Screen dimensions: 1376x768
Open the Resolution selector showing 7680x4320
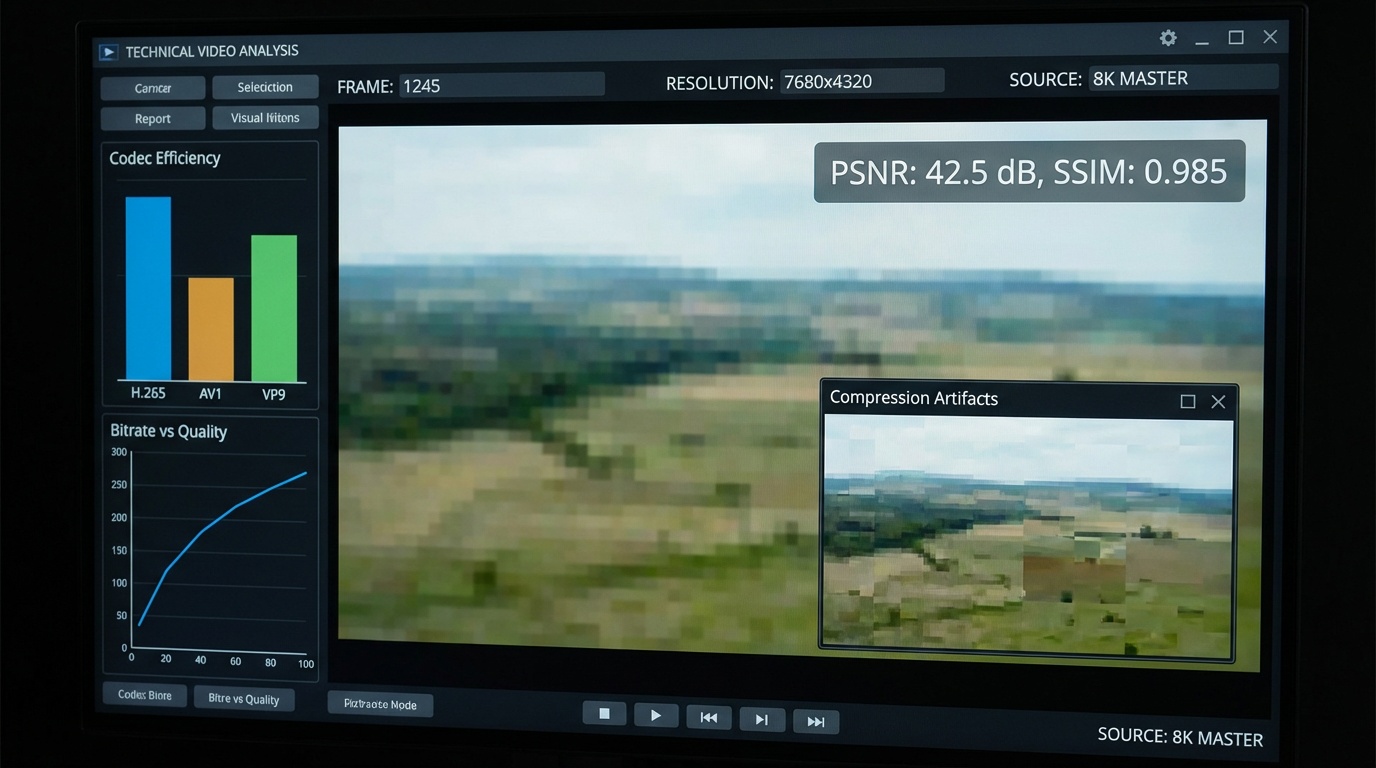(x=862, y=81)
